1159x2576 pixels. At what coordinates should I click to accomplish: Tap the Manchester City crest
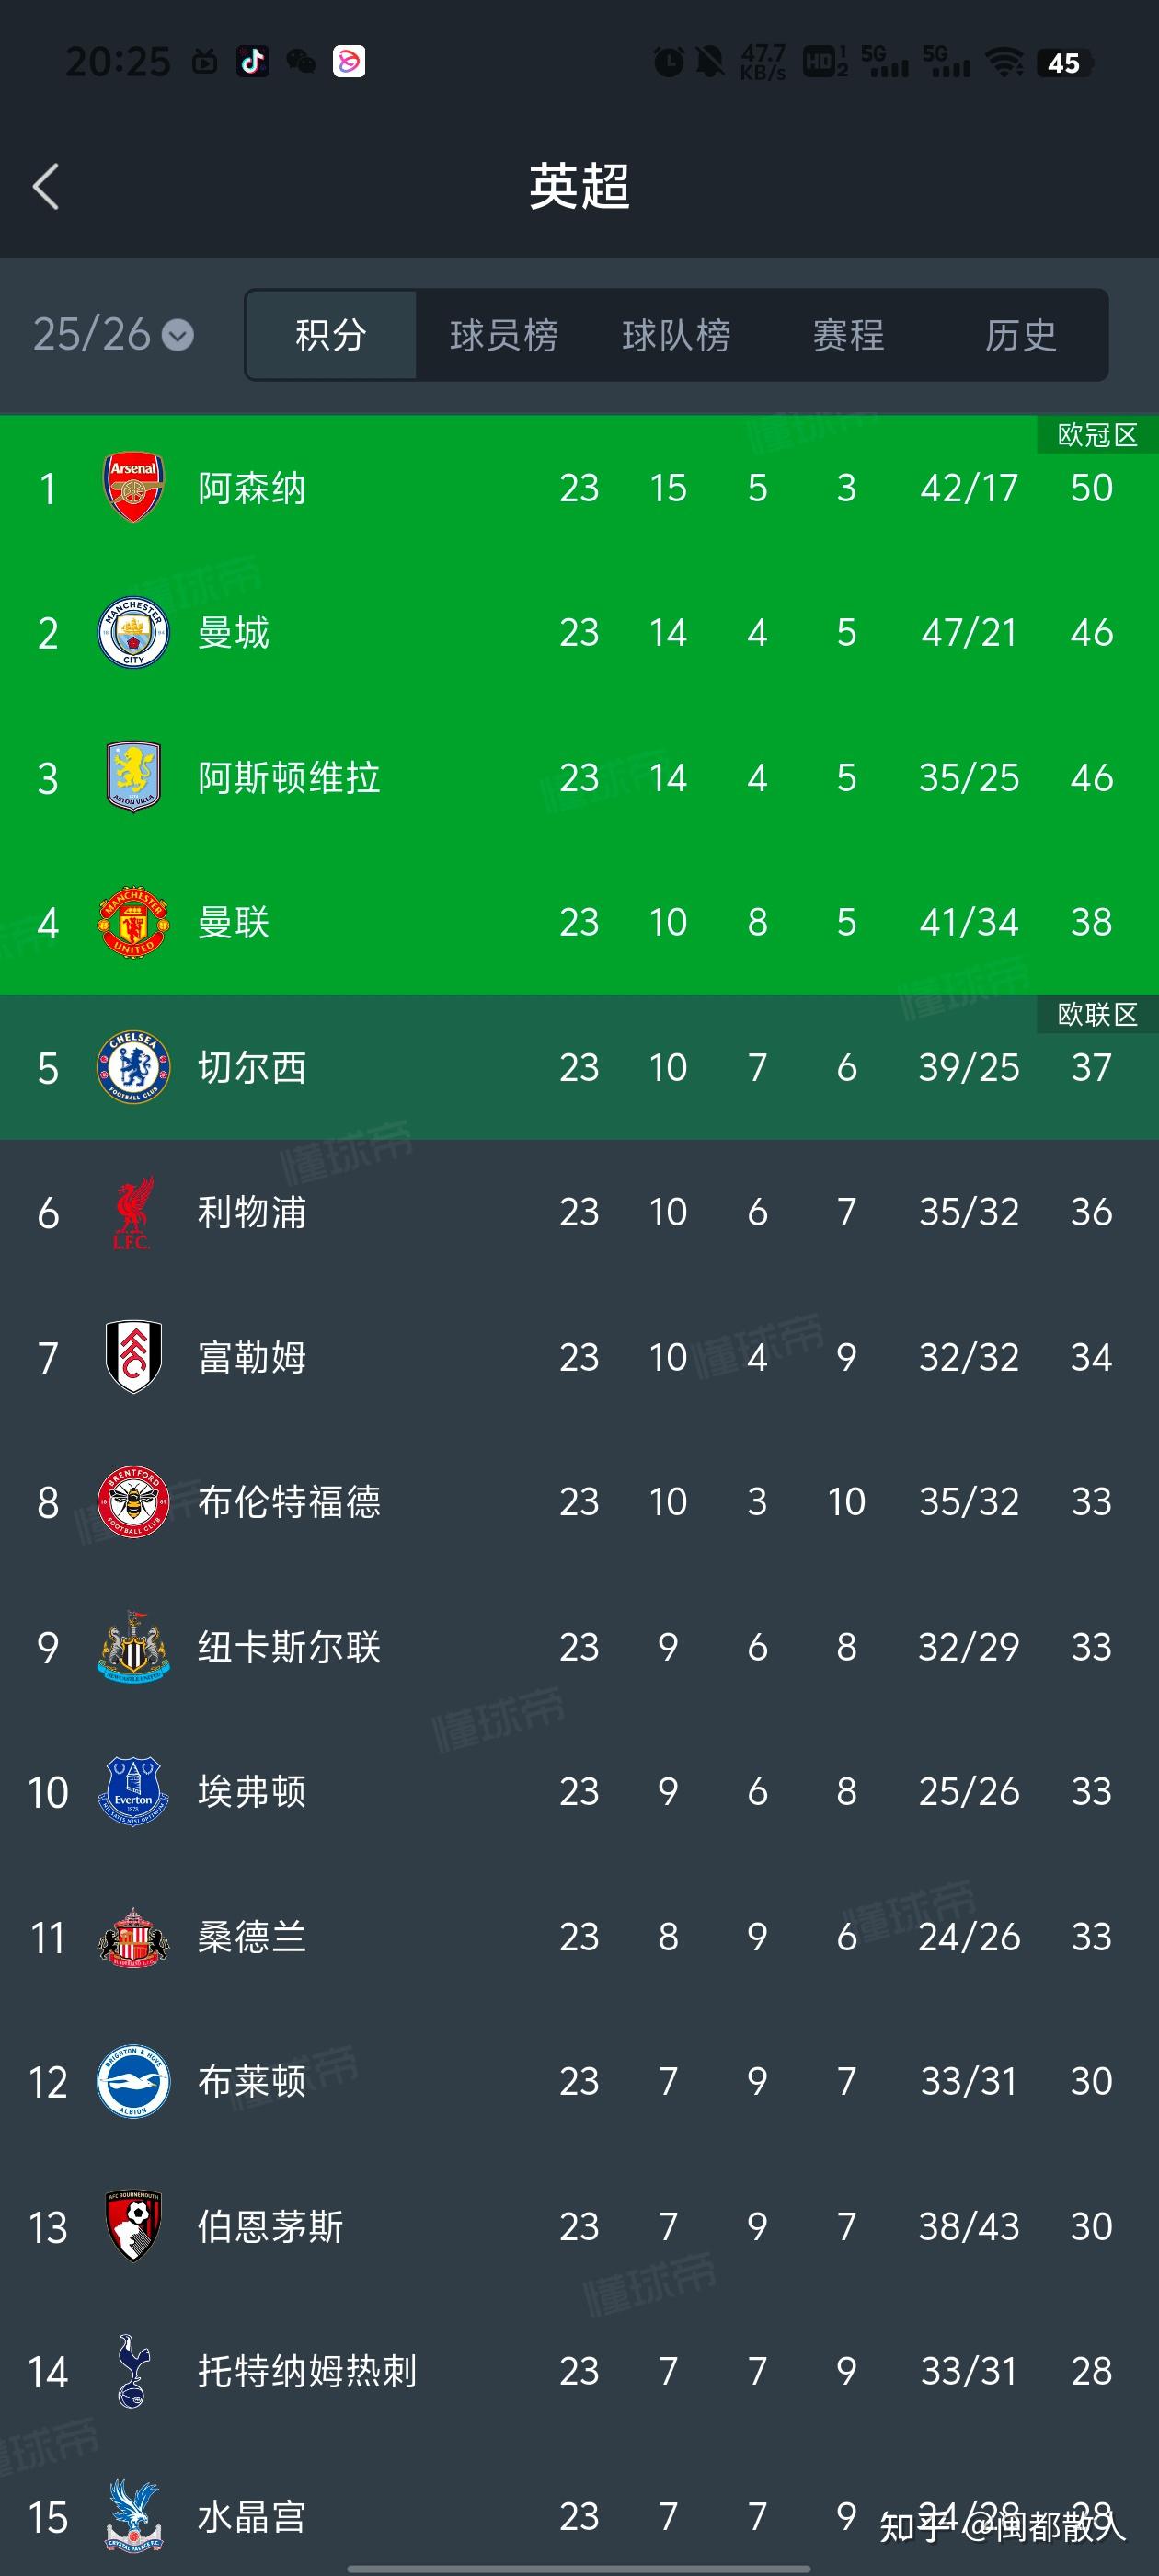[x=133, y=633]
